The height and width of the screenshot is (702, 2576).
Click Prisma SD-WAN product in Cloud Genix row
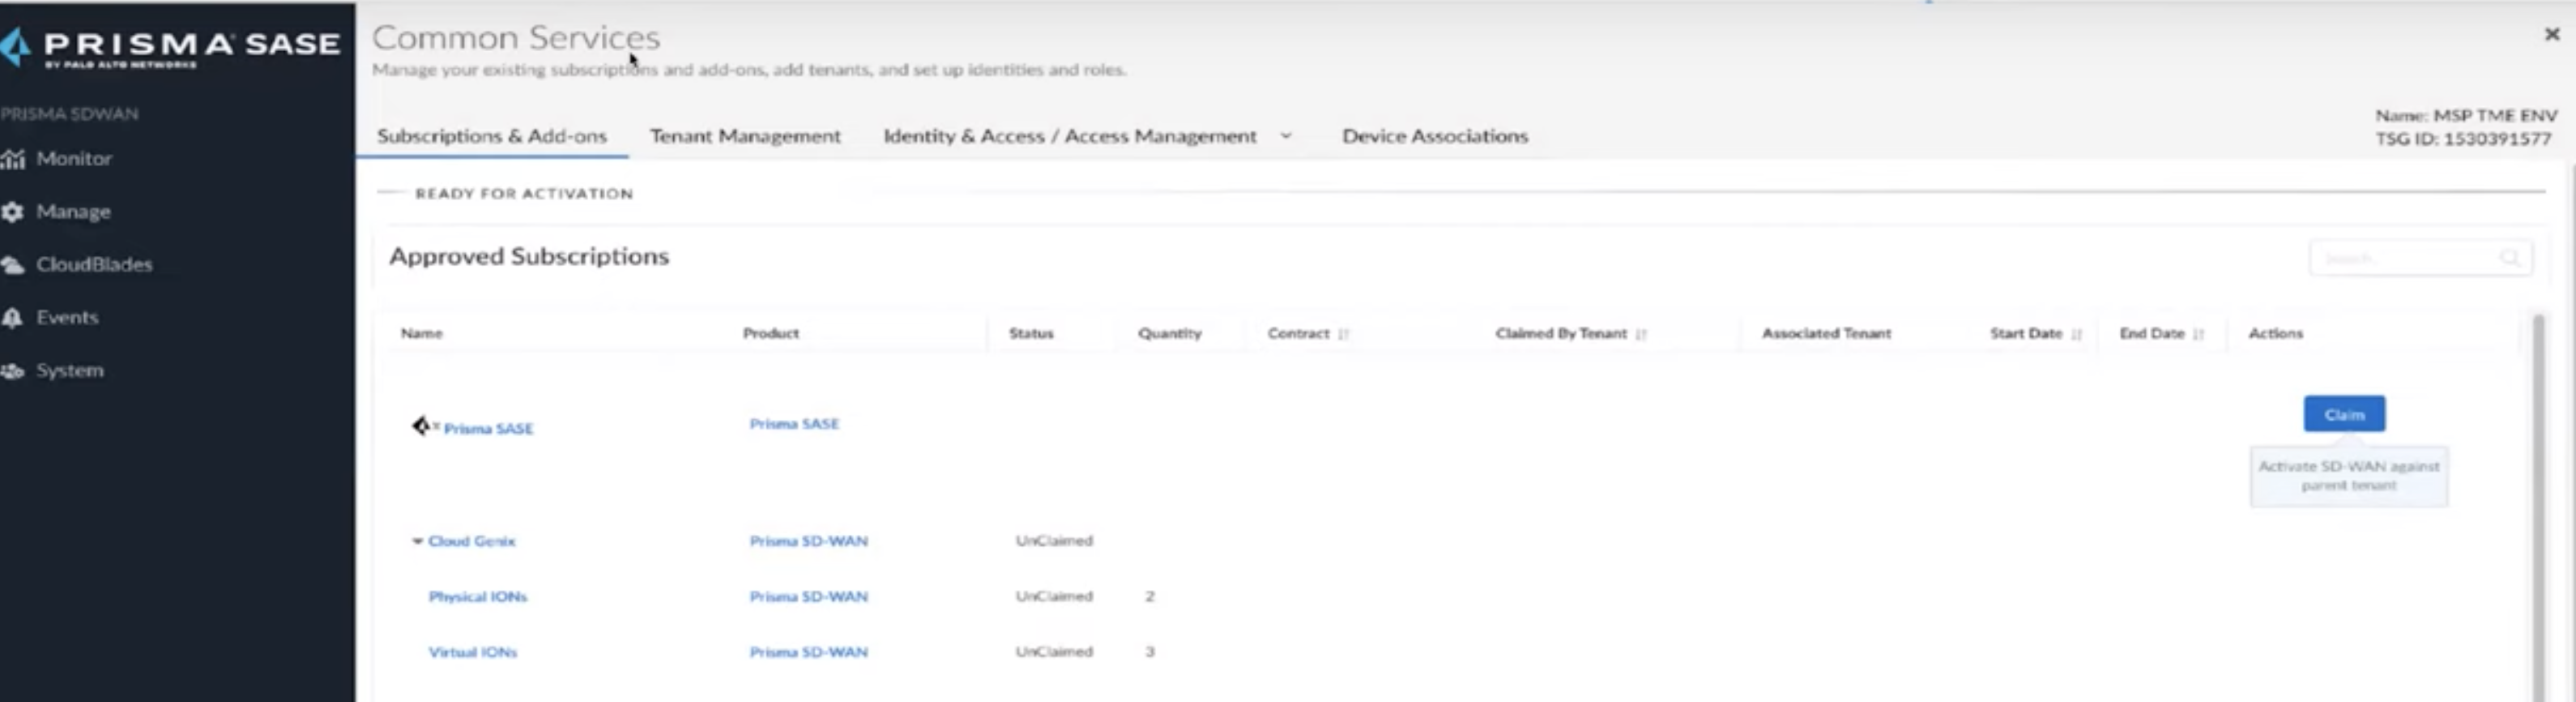click(809, 541)
